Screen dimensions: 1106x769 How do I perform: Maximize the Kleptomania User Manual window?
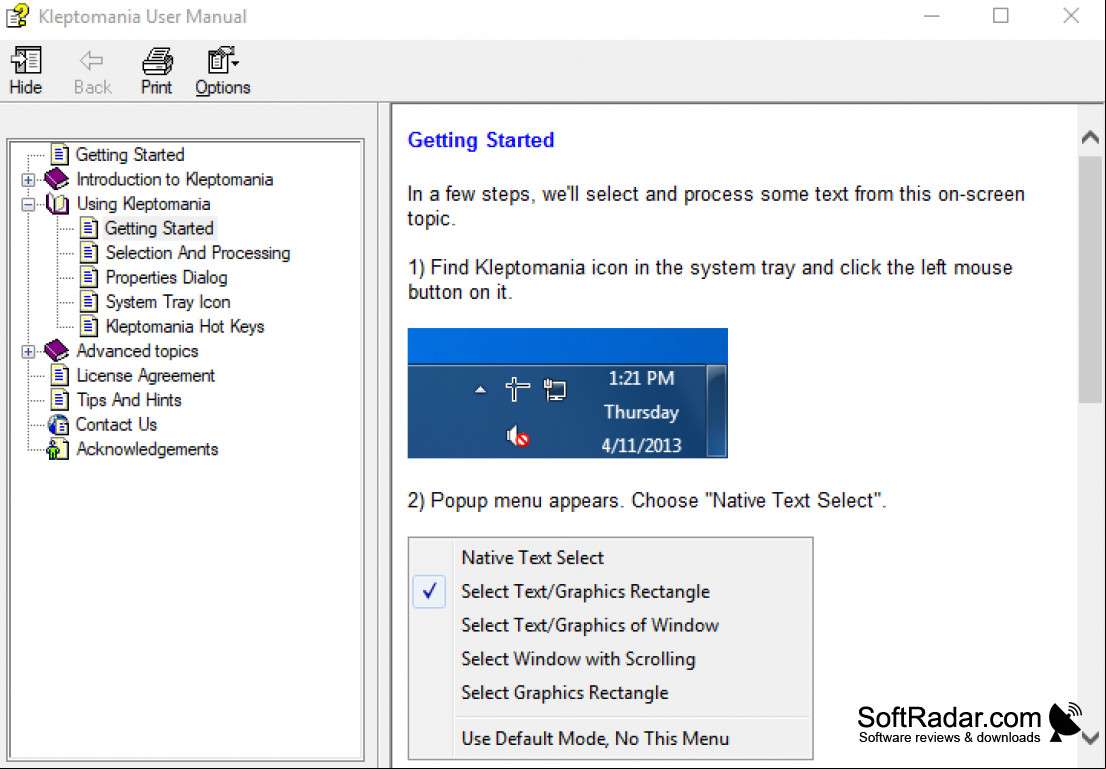click(1000, 16)
